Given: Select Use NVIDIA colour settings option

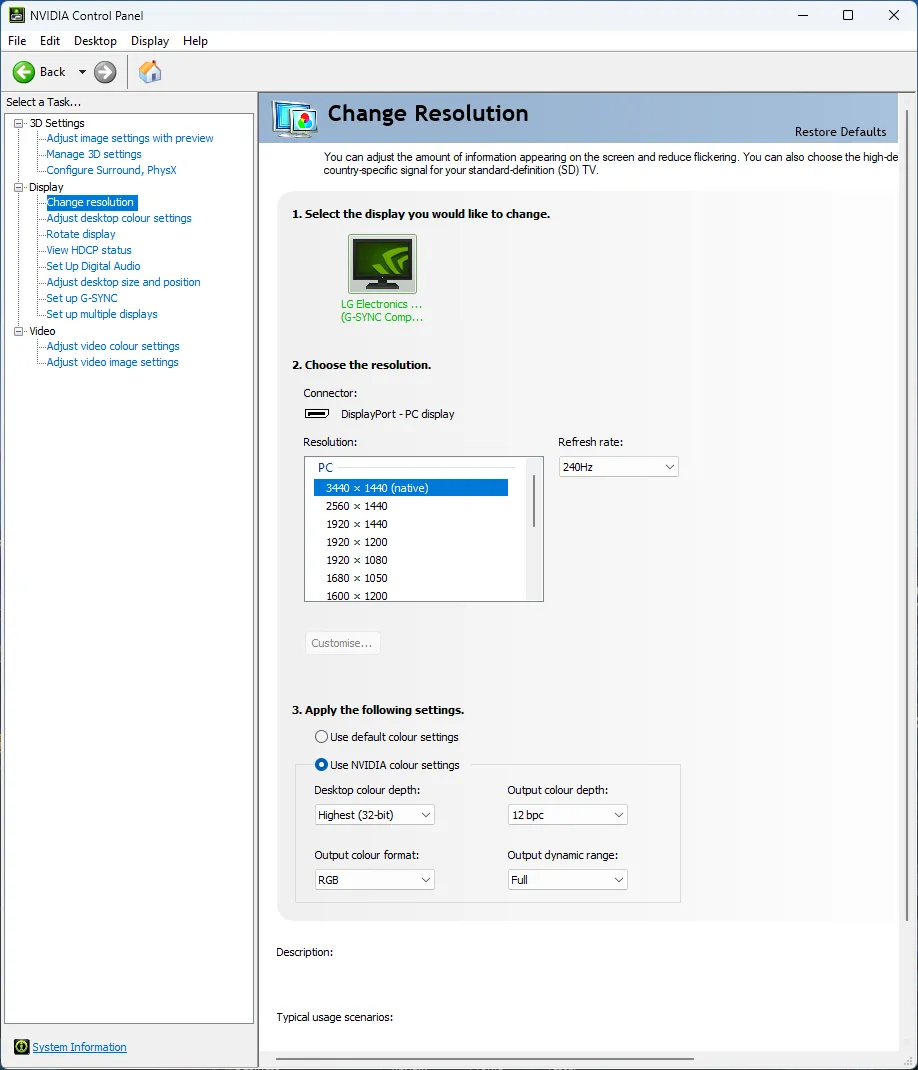Looking at the screenshot, I should click(x=321, y=765).
